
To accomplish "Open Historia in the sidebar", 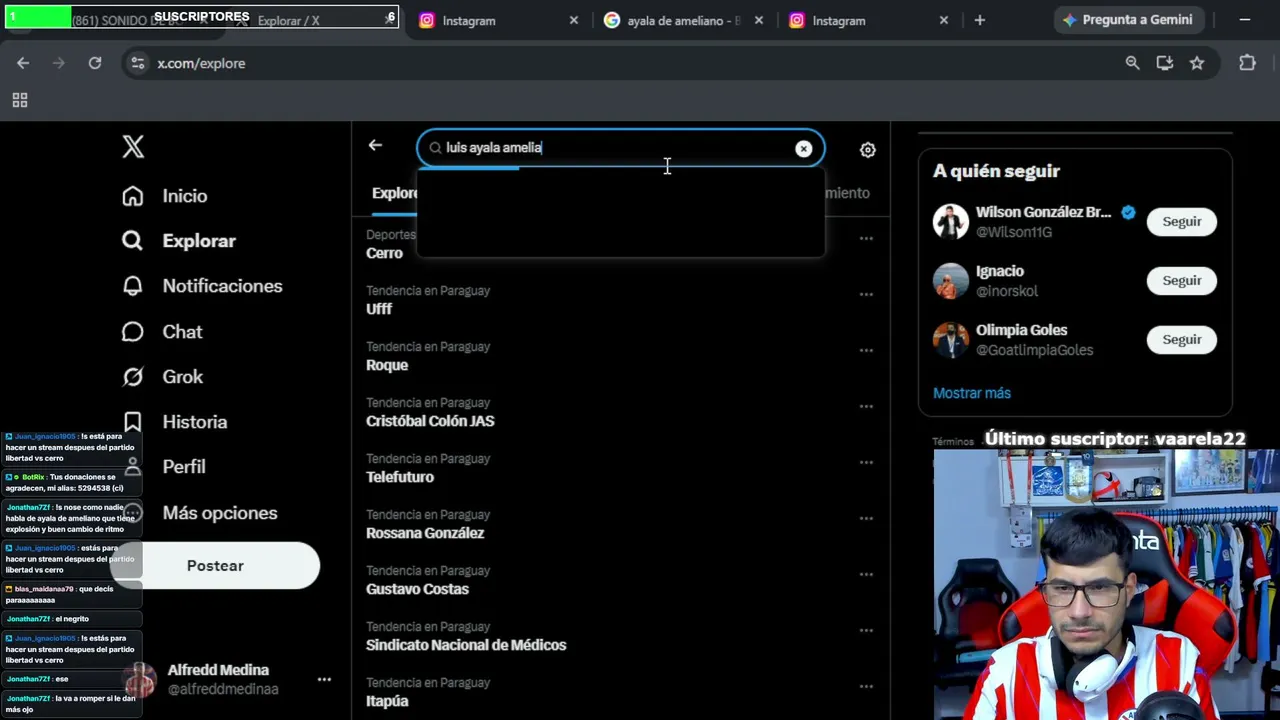I will point(175,422).
